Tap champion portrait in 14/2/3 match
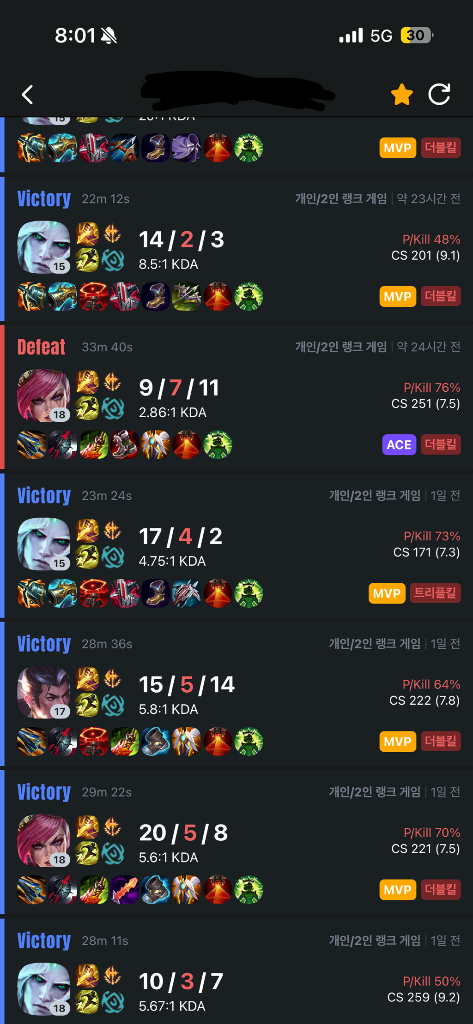473x1024 pixels. pyautogui.click(x=44, y=247)
